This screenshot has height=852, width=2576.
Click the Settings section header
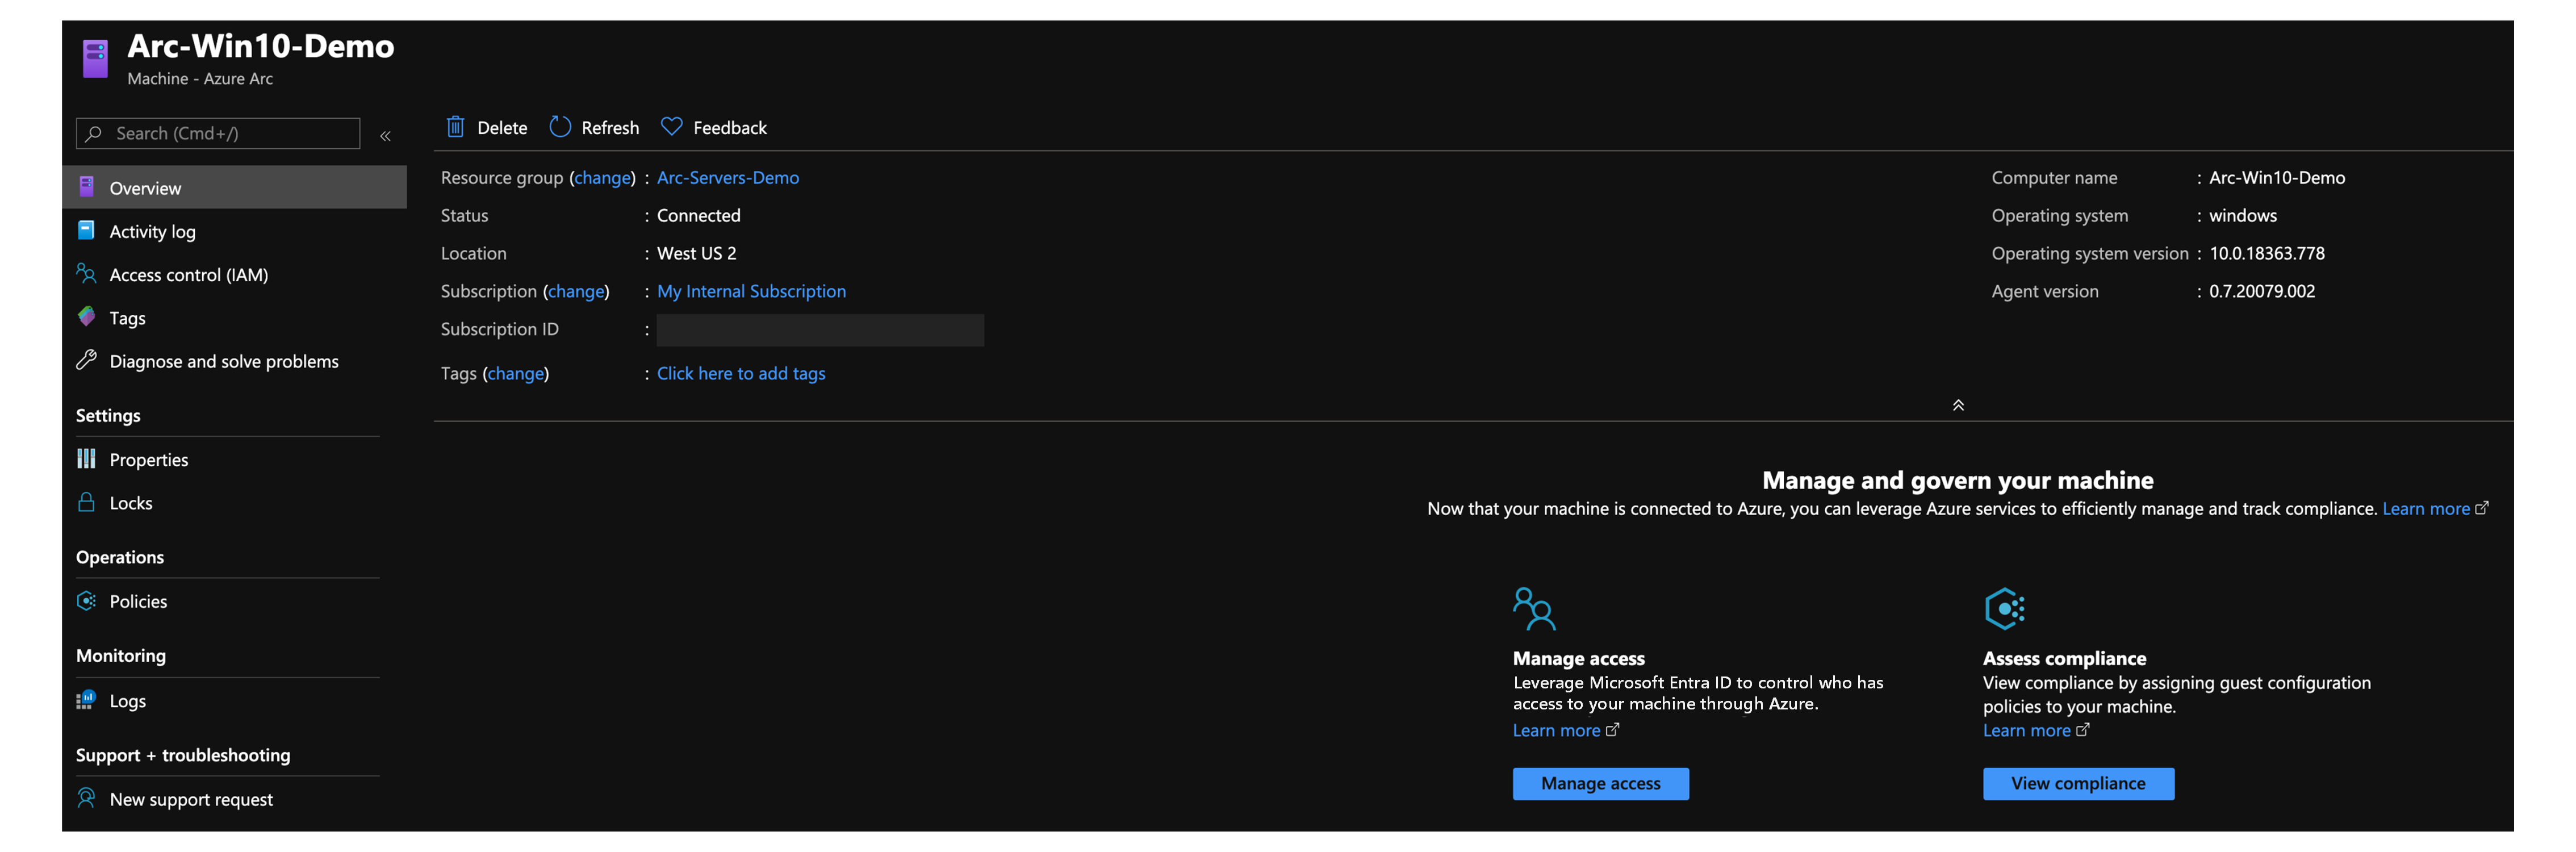pyautogui.click(x=108, y=415)
